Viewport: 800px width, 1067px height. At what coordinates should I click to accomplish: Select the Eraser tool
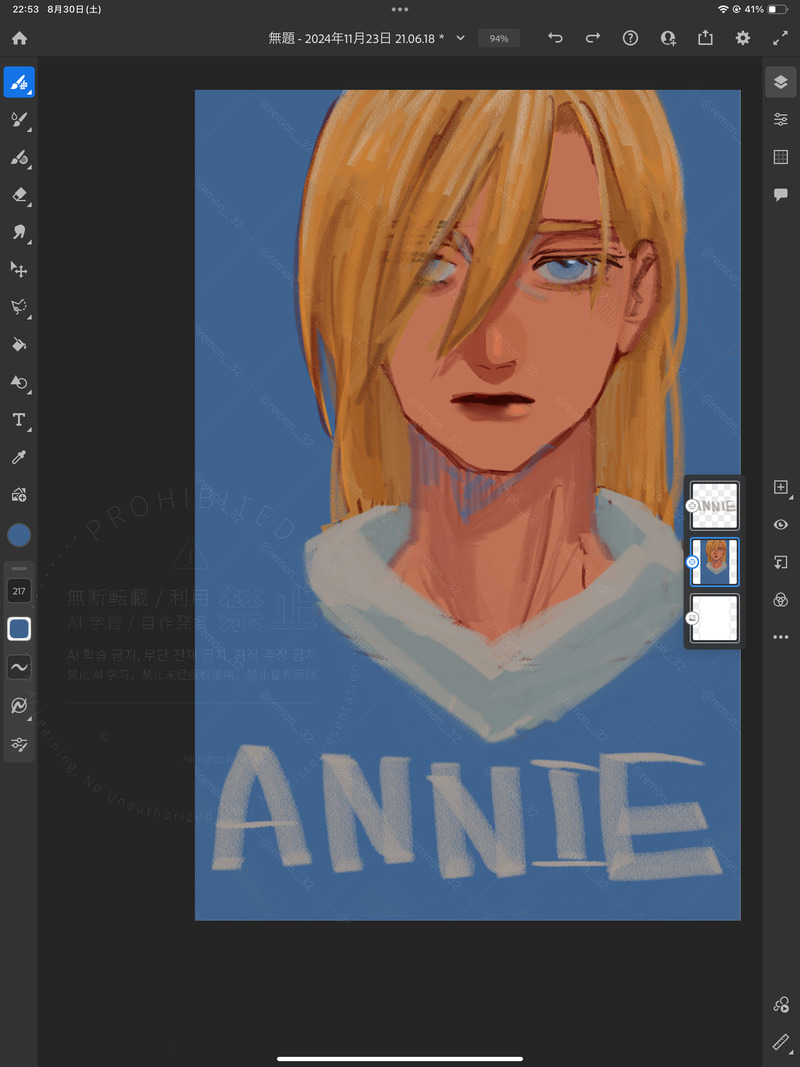tap(19, 195)
